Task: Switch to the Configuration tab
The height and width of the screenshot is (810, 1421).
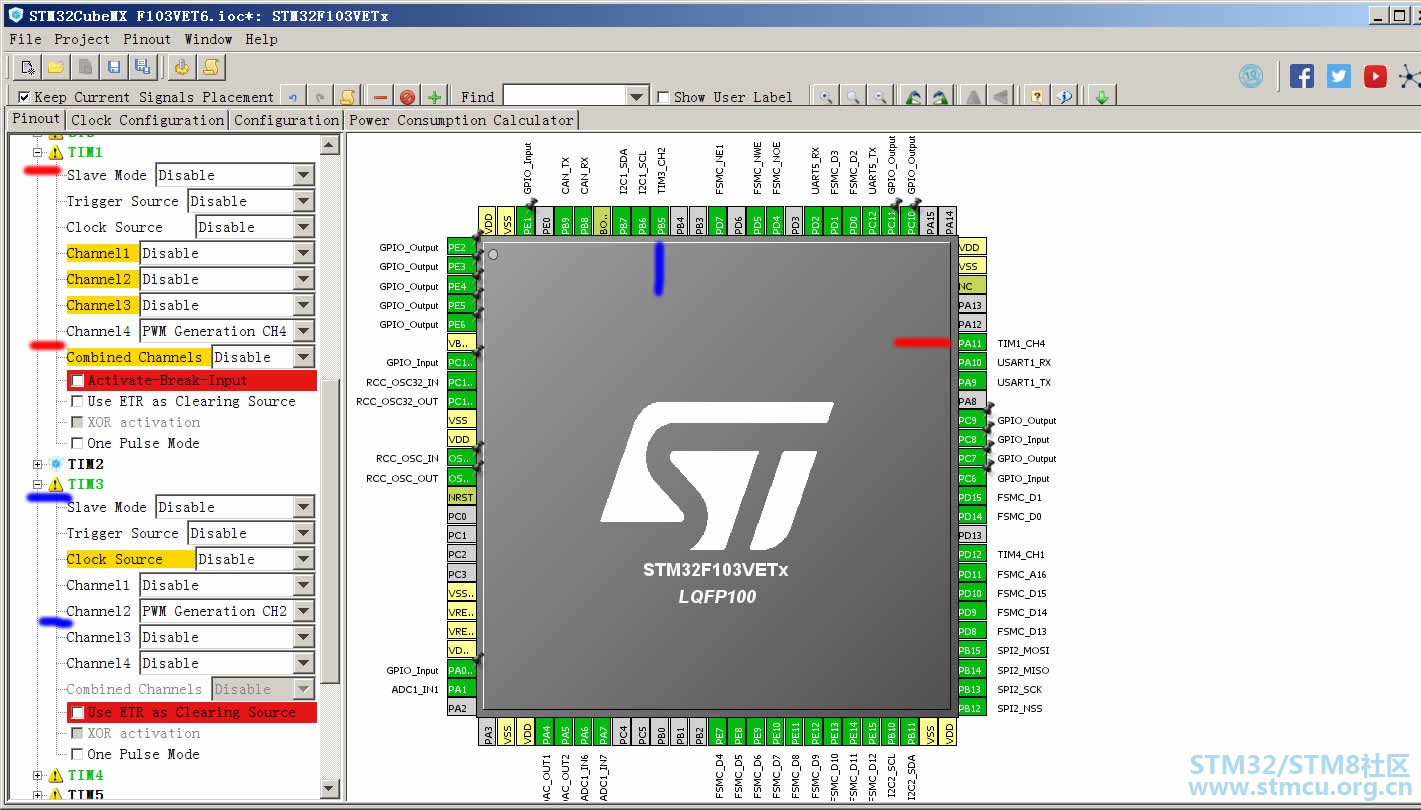Action: [x=287, y=120]
